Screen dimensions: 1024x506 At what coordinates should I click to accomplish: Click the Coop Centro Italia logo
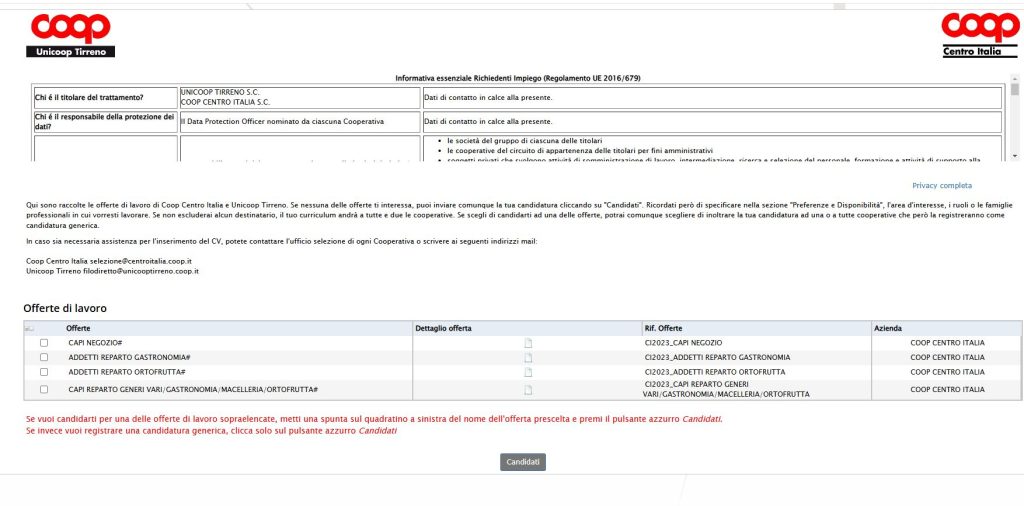pyautogui.click(x=980, y=35)
